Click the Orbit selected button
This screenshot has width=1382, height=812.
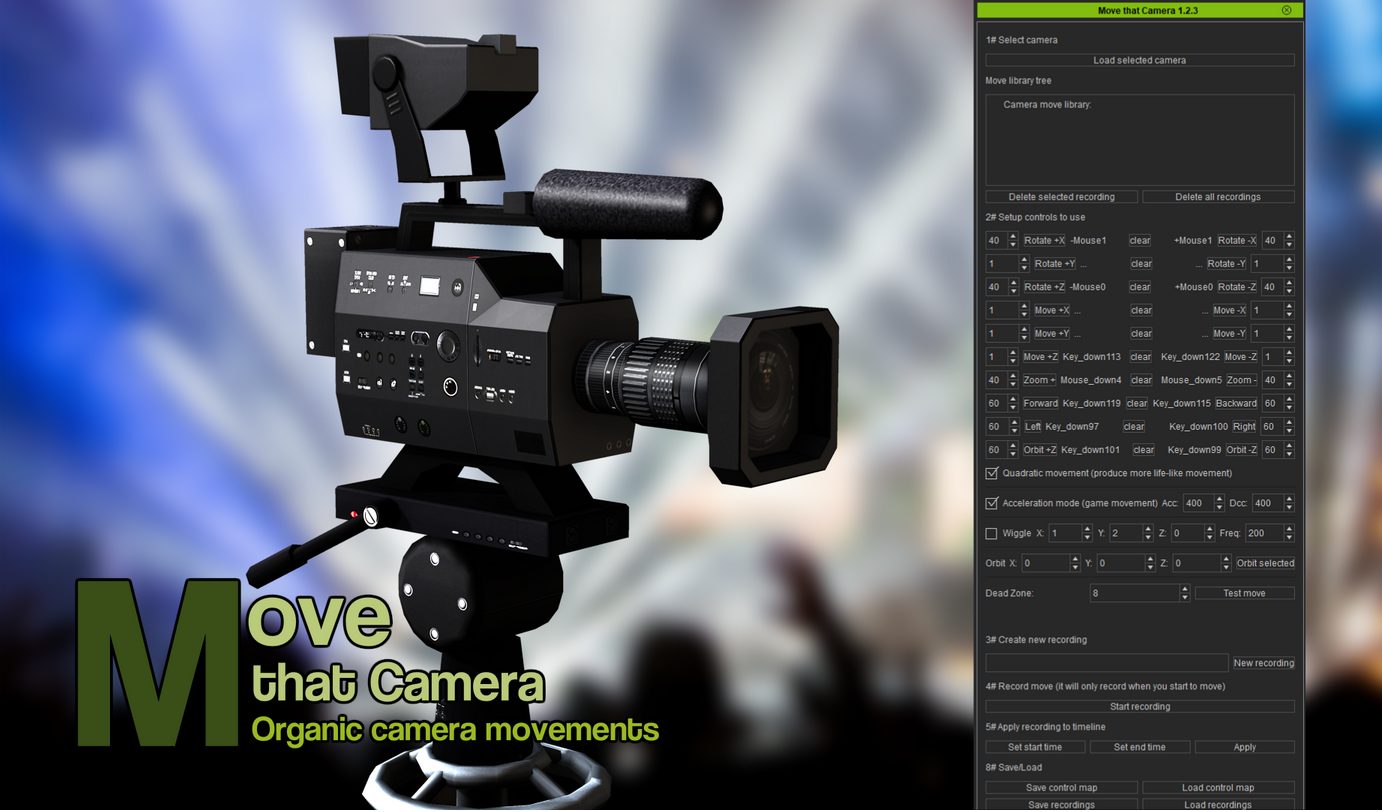click(1264, 563)
